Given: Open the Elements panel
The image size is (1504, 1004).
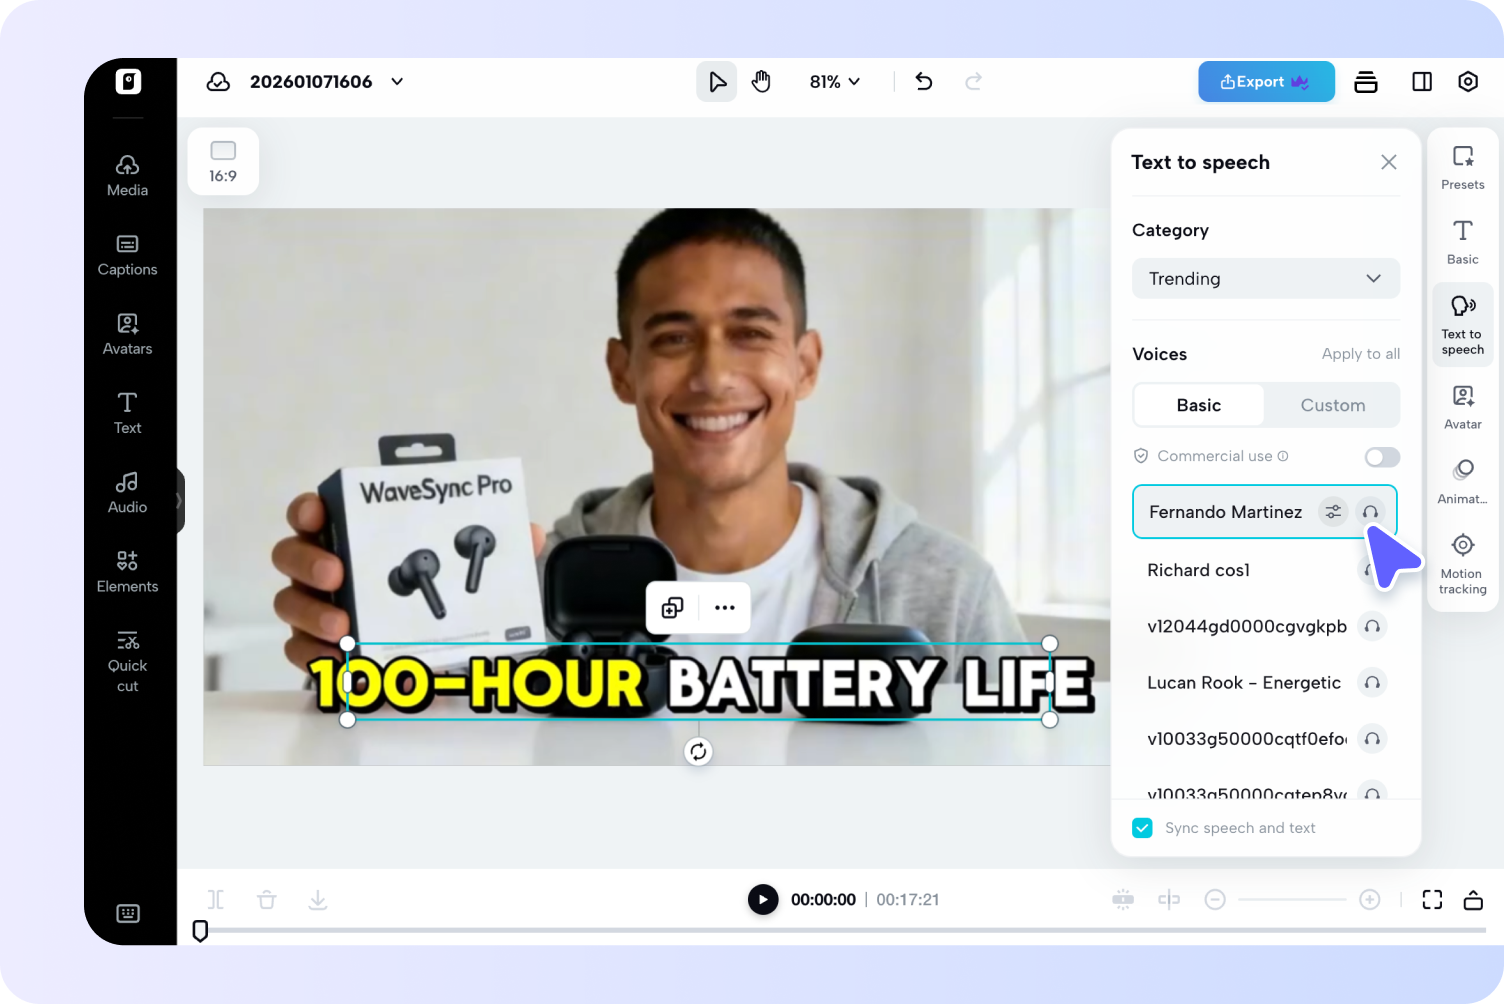Looking at the screenshot, I should [127, 572].
